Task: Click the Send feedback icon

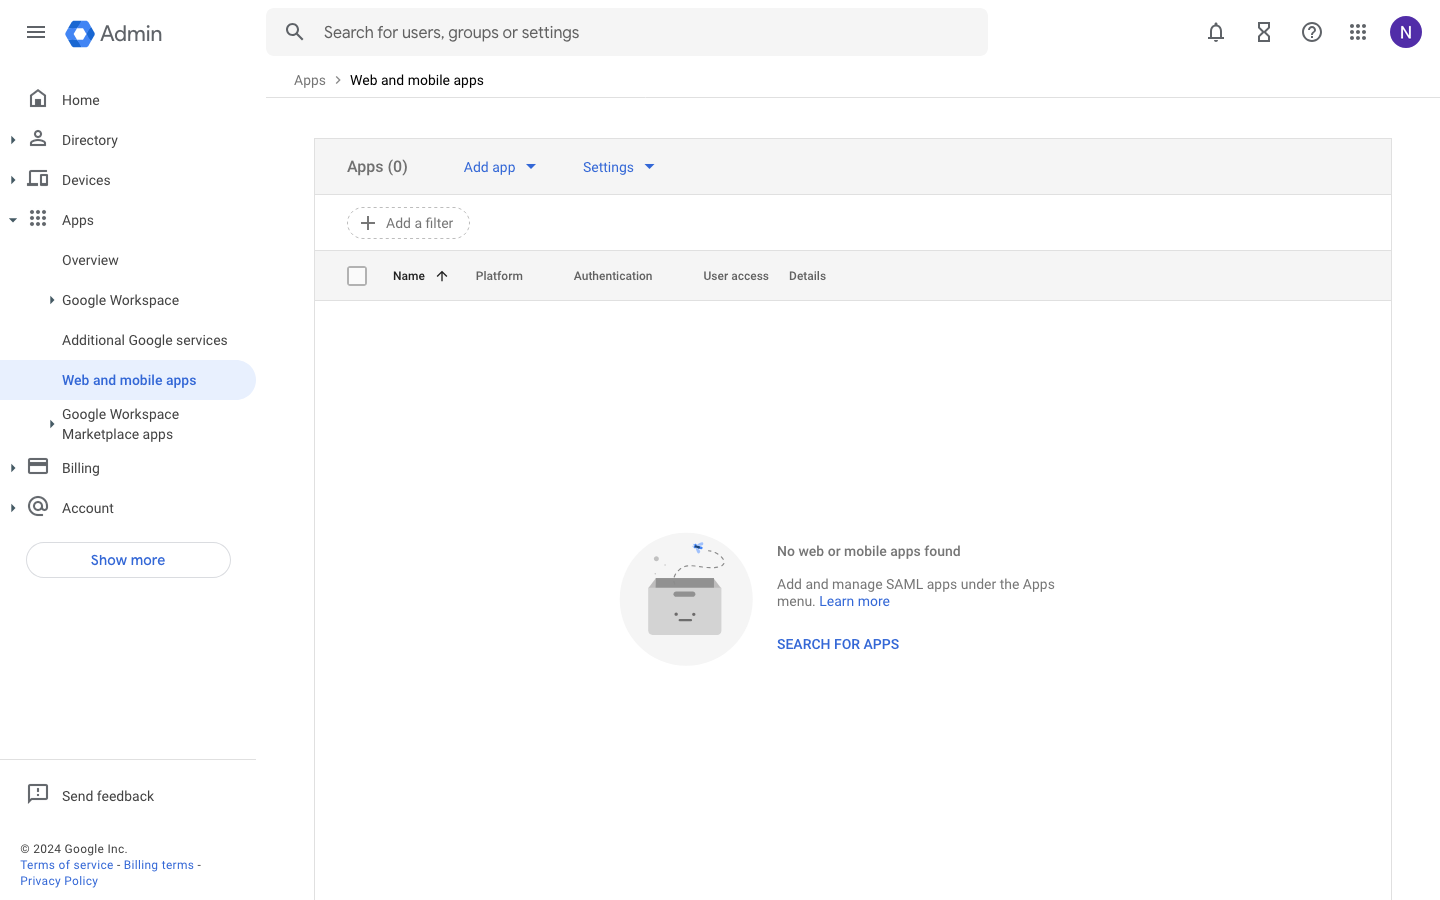Action: 38,794
